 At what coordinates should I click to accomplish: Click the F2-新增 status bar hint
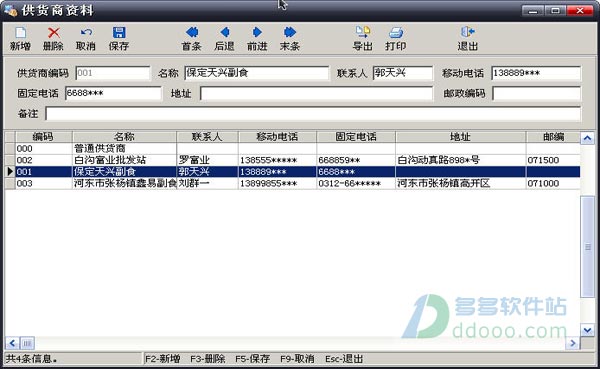click(x=163, y=359)
